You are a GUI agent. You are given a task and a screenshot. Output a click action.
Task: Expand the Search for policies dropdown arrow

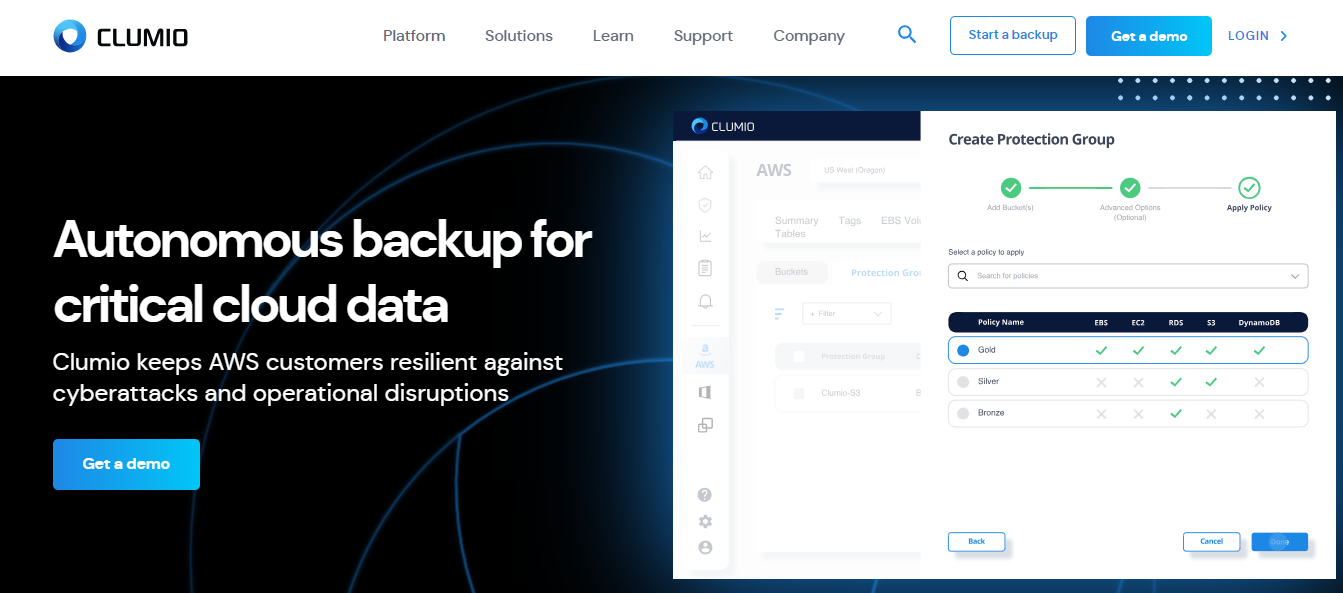click(x=1295, y=275)
